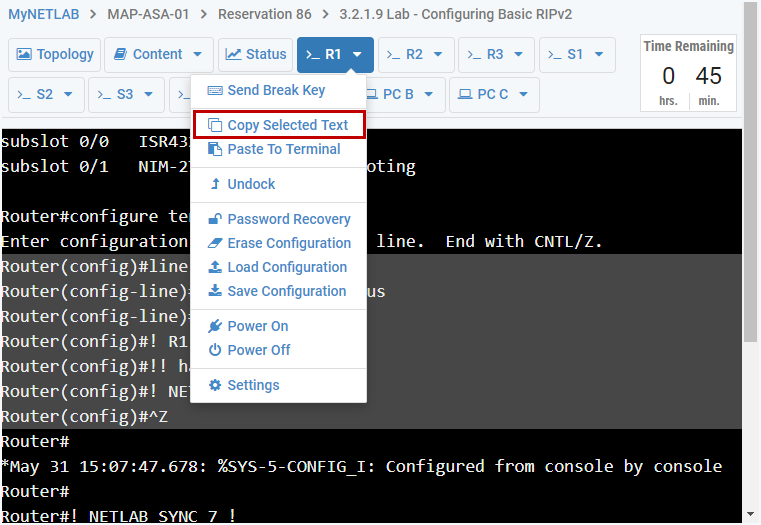Select Save Configuration menu entry
Screen dimensions: 761x525
tap(287, 292)
